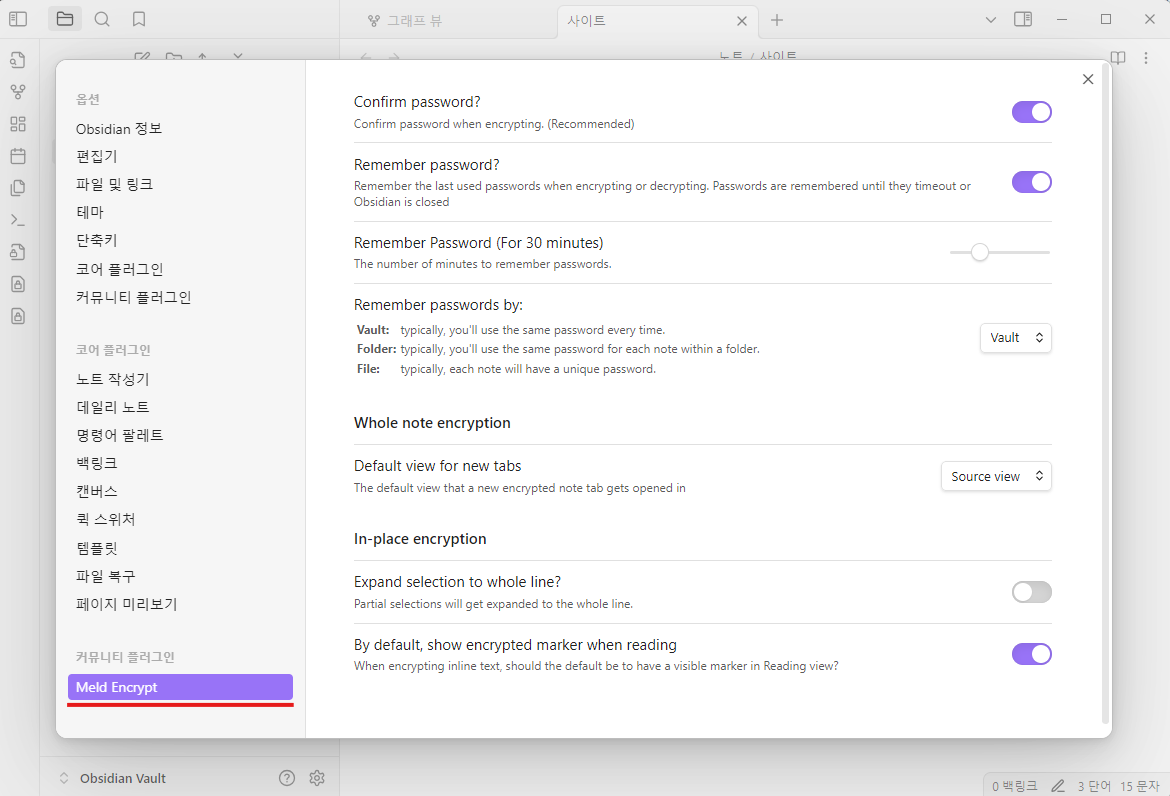Add a new tab with plus icon
Image resolution: width=1170 pixels, height=796 pixels.
point(777,20)
